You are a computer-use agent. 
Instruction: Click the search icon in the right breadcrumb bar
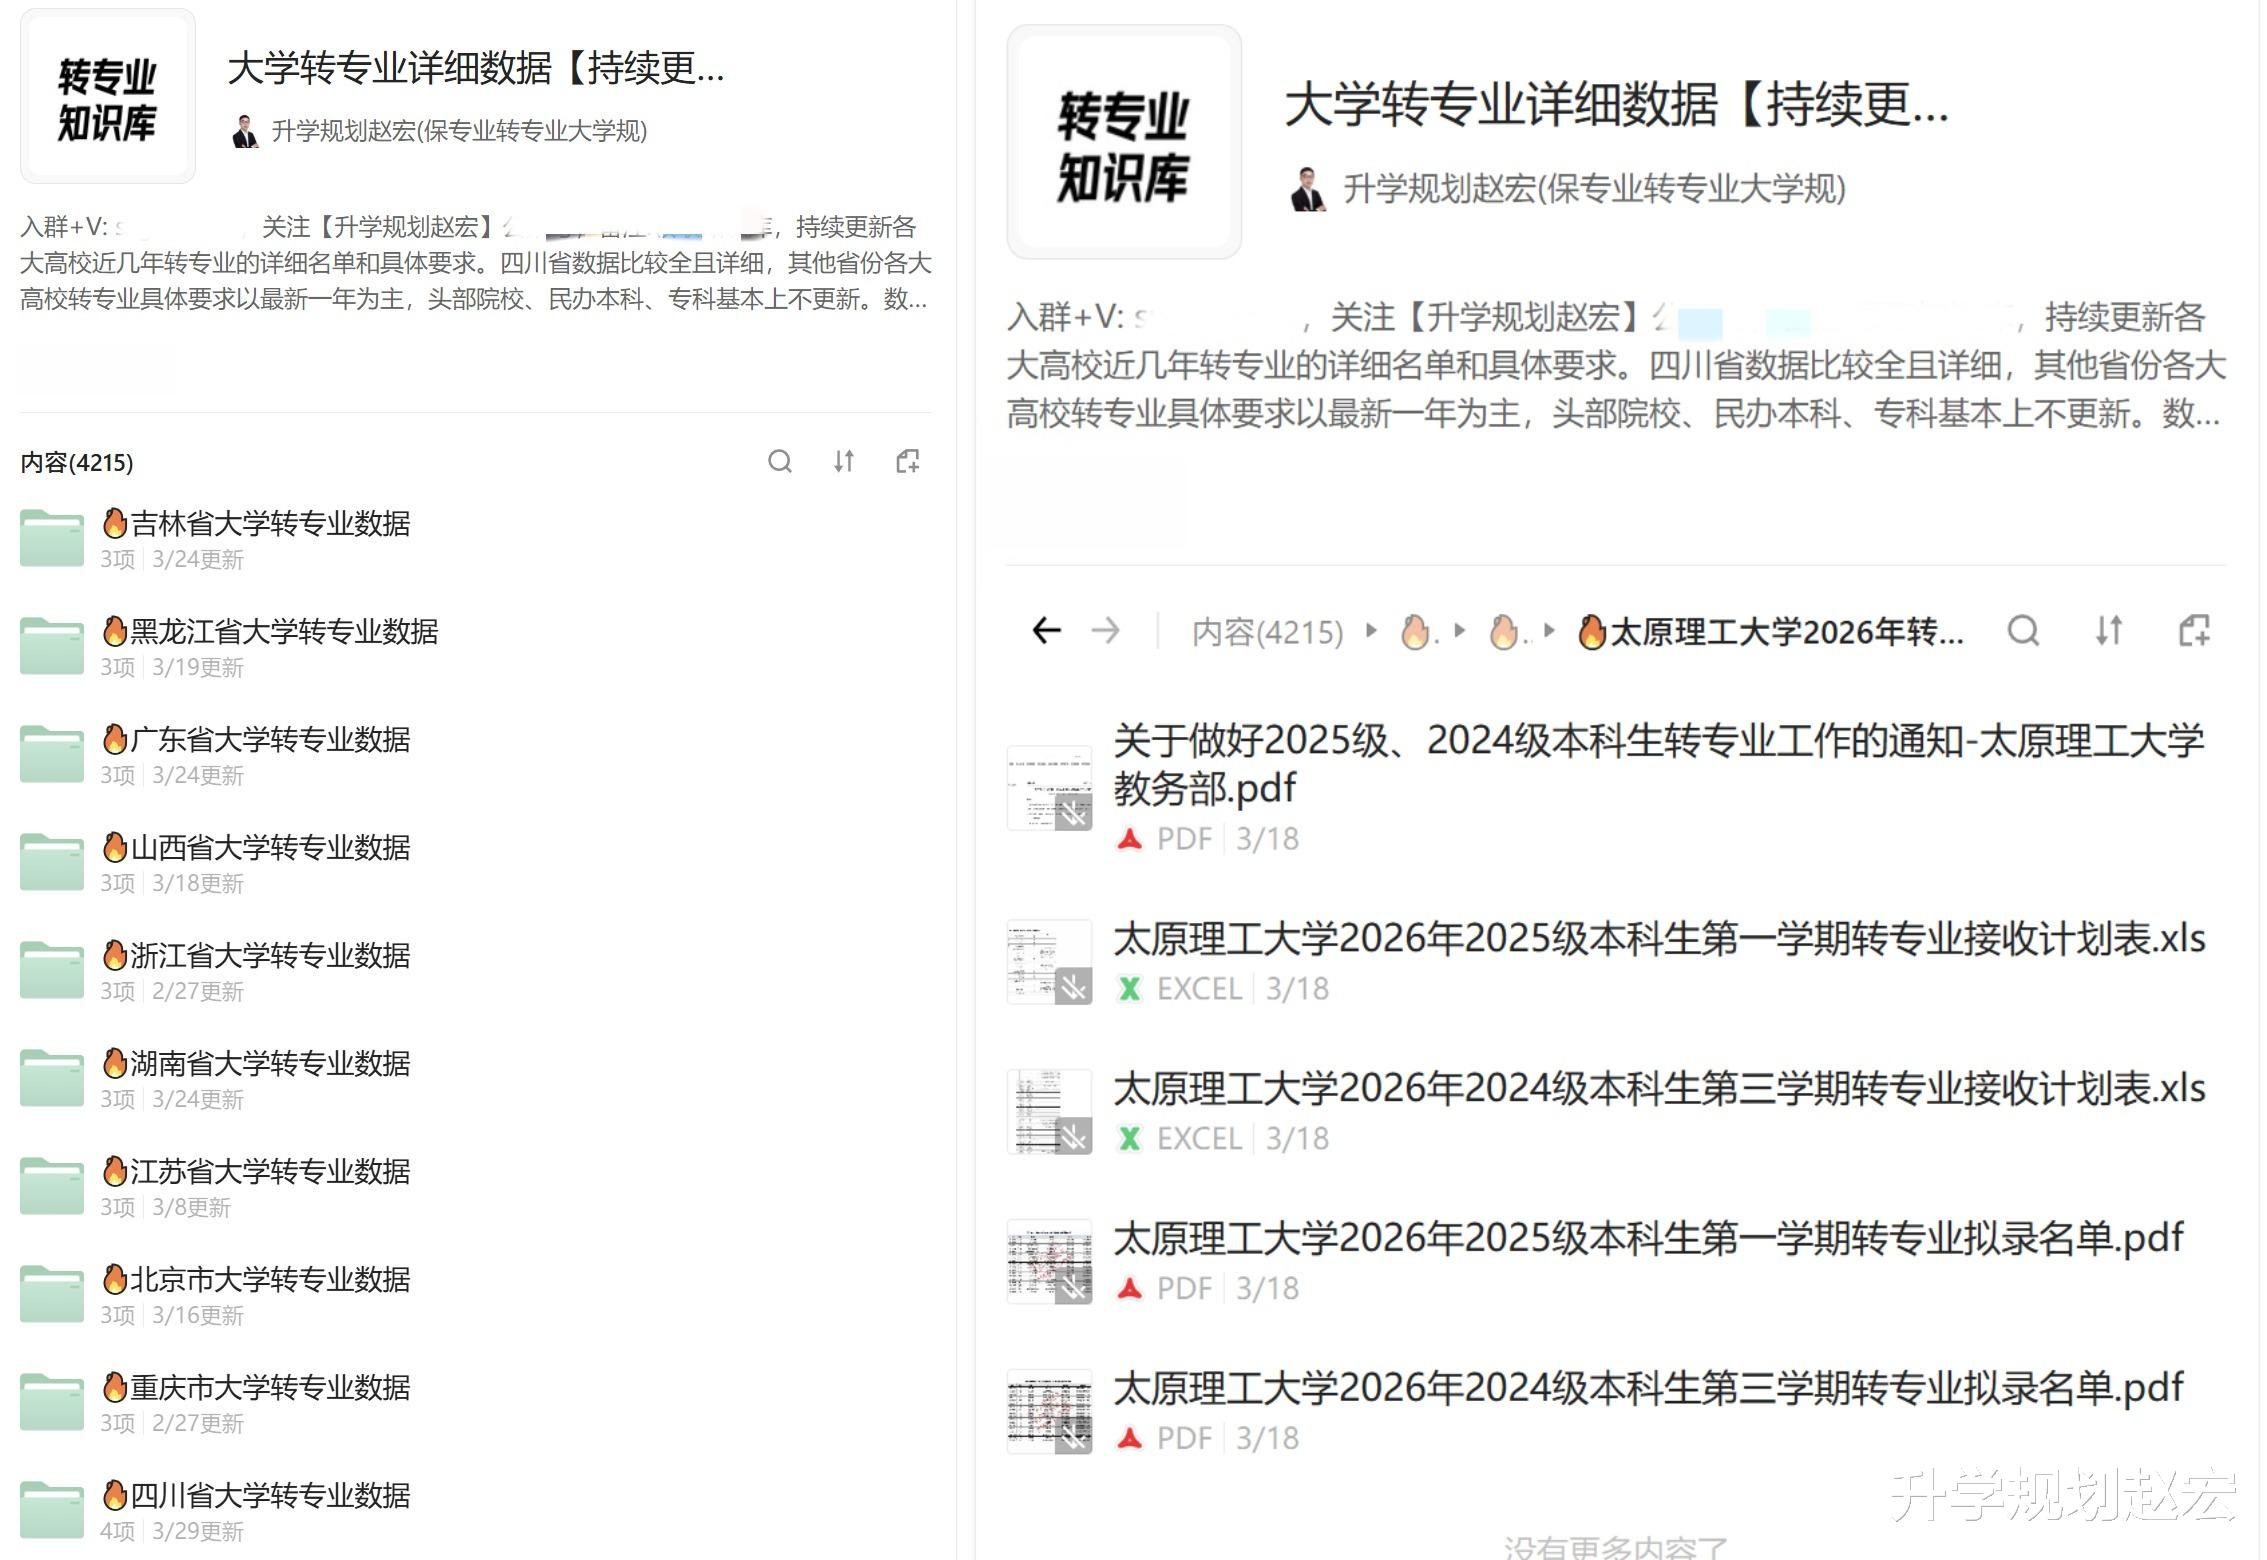coord(2023,631)
